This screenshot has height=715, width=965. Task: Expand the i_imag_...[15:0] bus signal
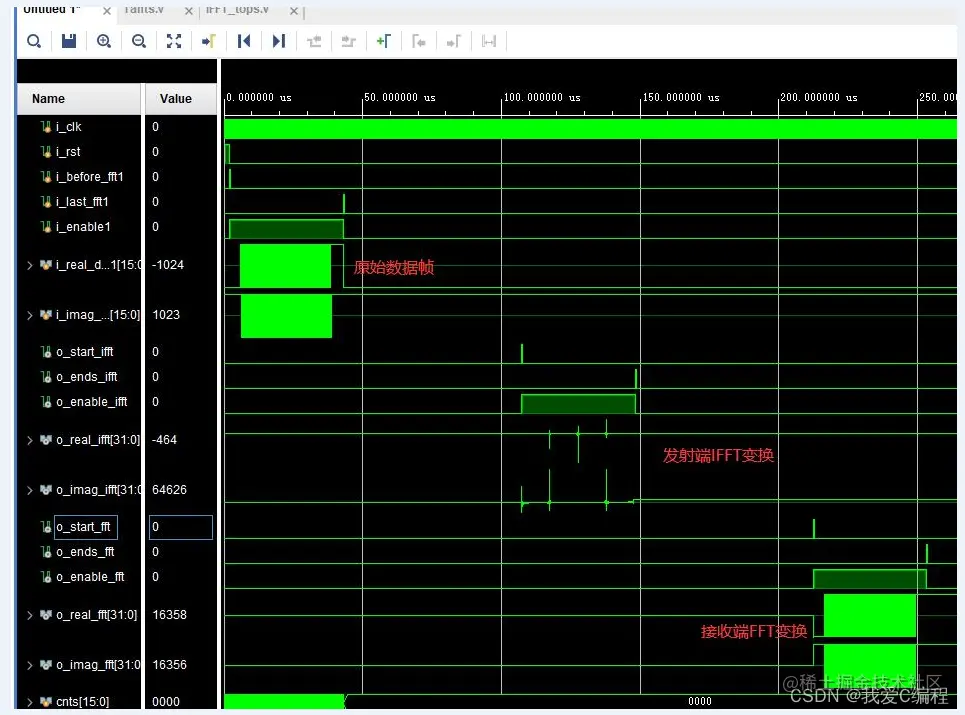coord(30,315)
